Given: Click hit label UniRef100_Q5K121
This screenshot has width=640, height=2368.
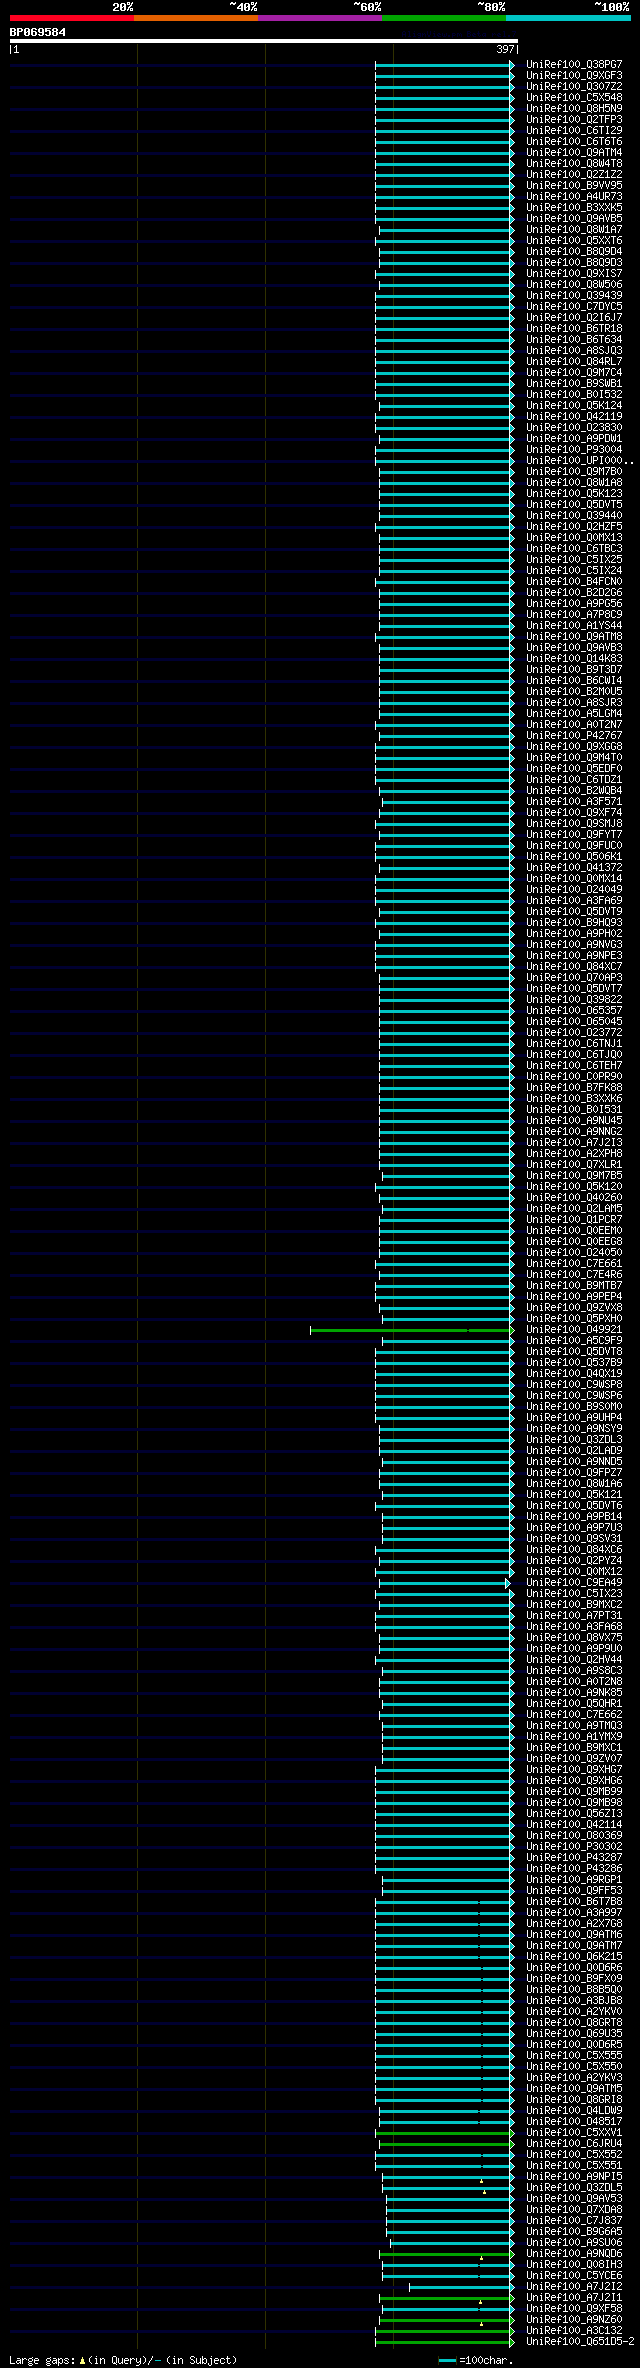Looking at the screenshot, I should pyautogui.click(x=574, y=1494).
